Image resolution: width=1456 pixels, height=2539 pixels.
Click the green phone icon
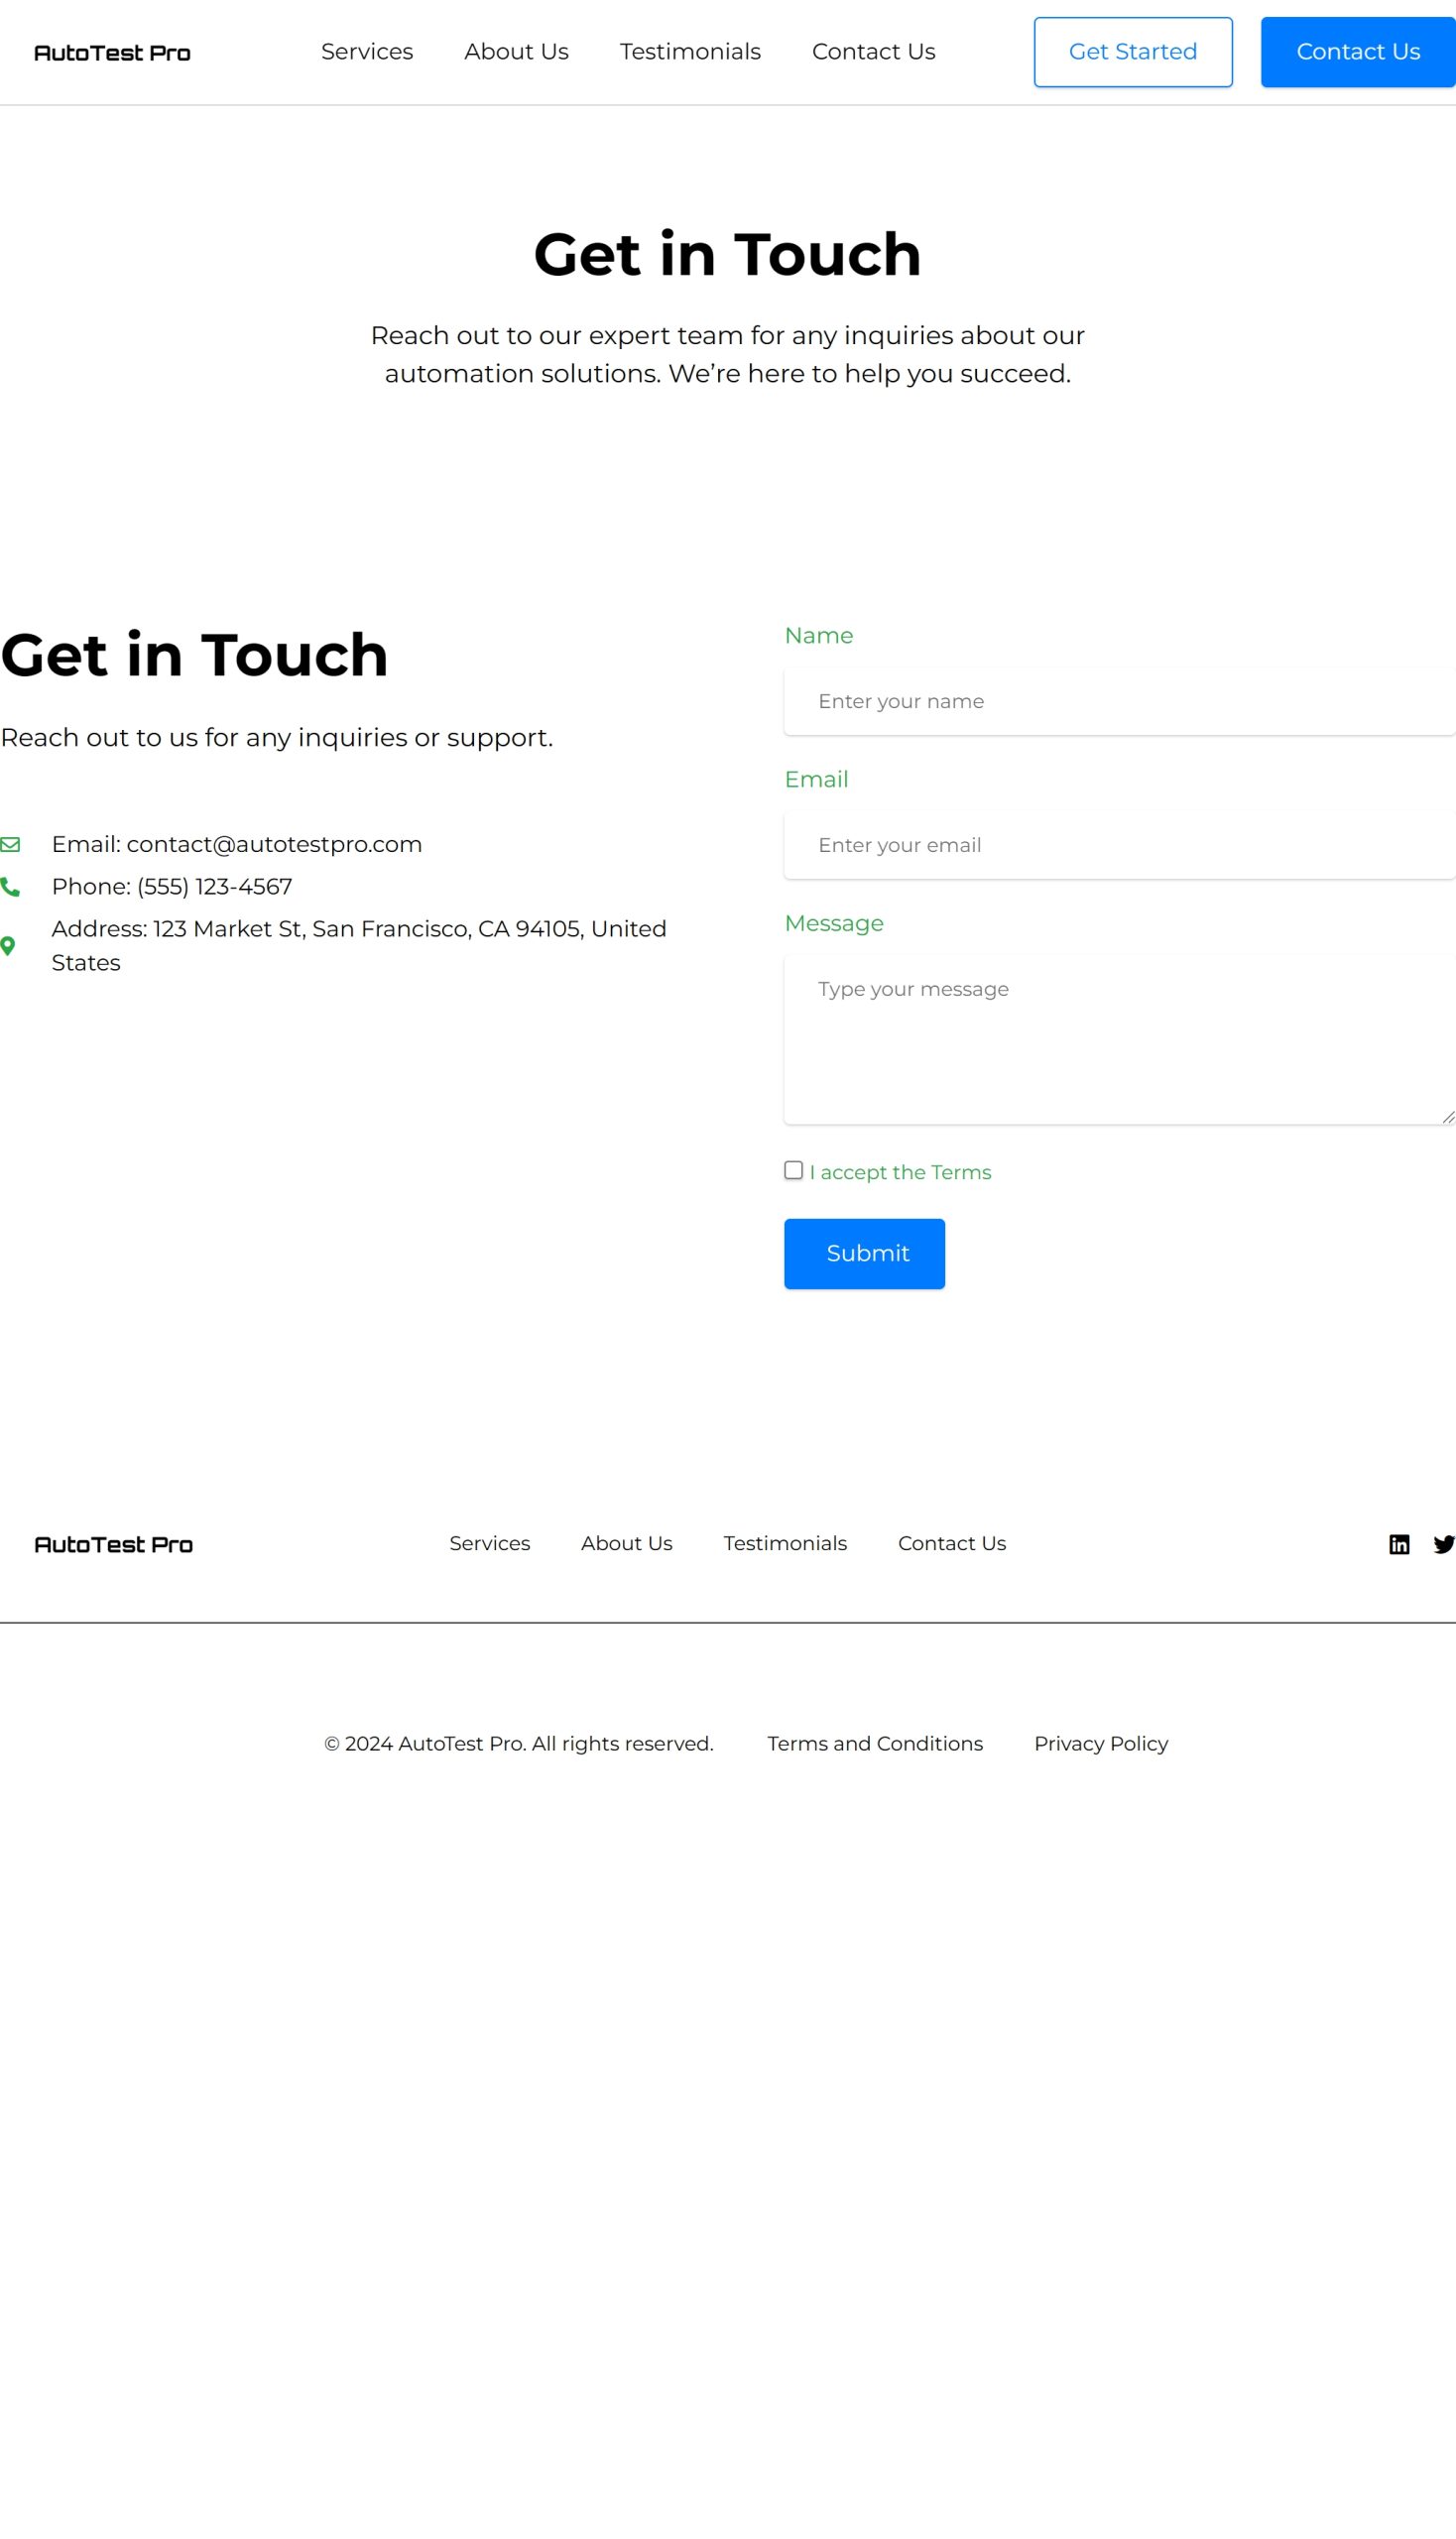click(10, 887)
